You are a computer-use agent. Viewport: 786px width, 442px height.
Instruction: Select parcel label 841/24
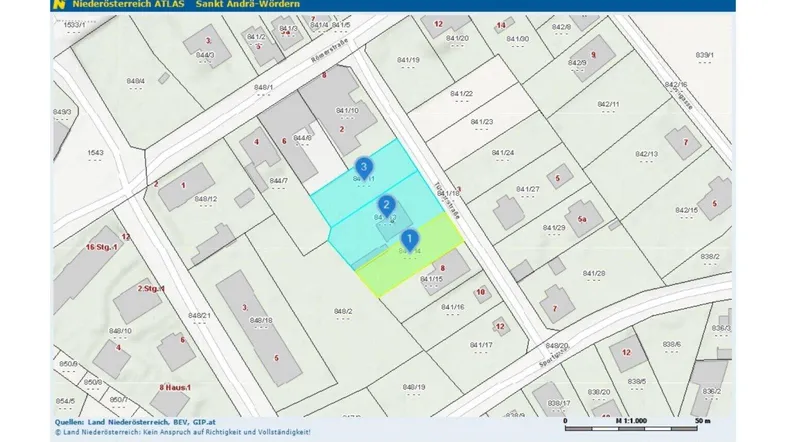pos(502,153)
